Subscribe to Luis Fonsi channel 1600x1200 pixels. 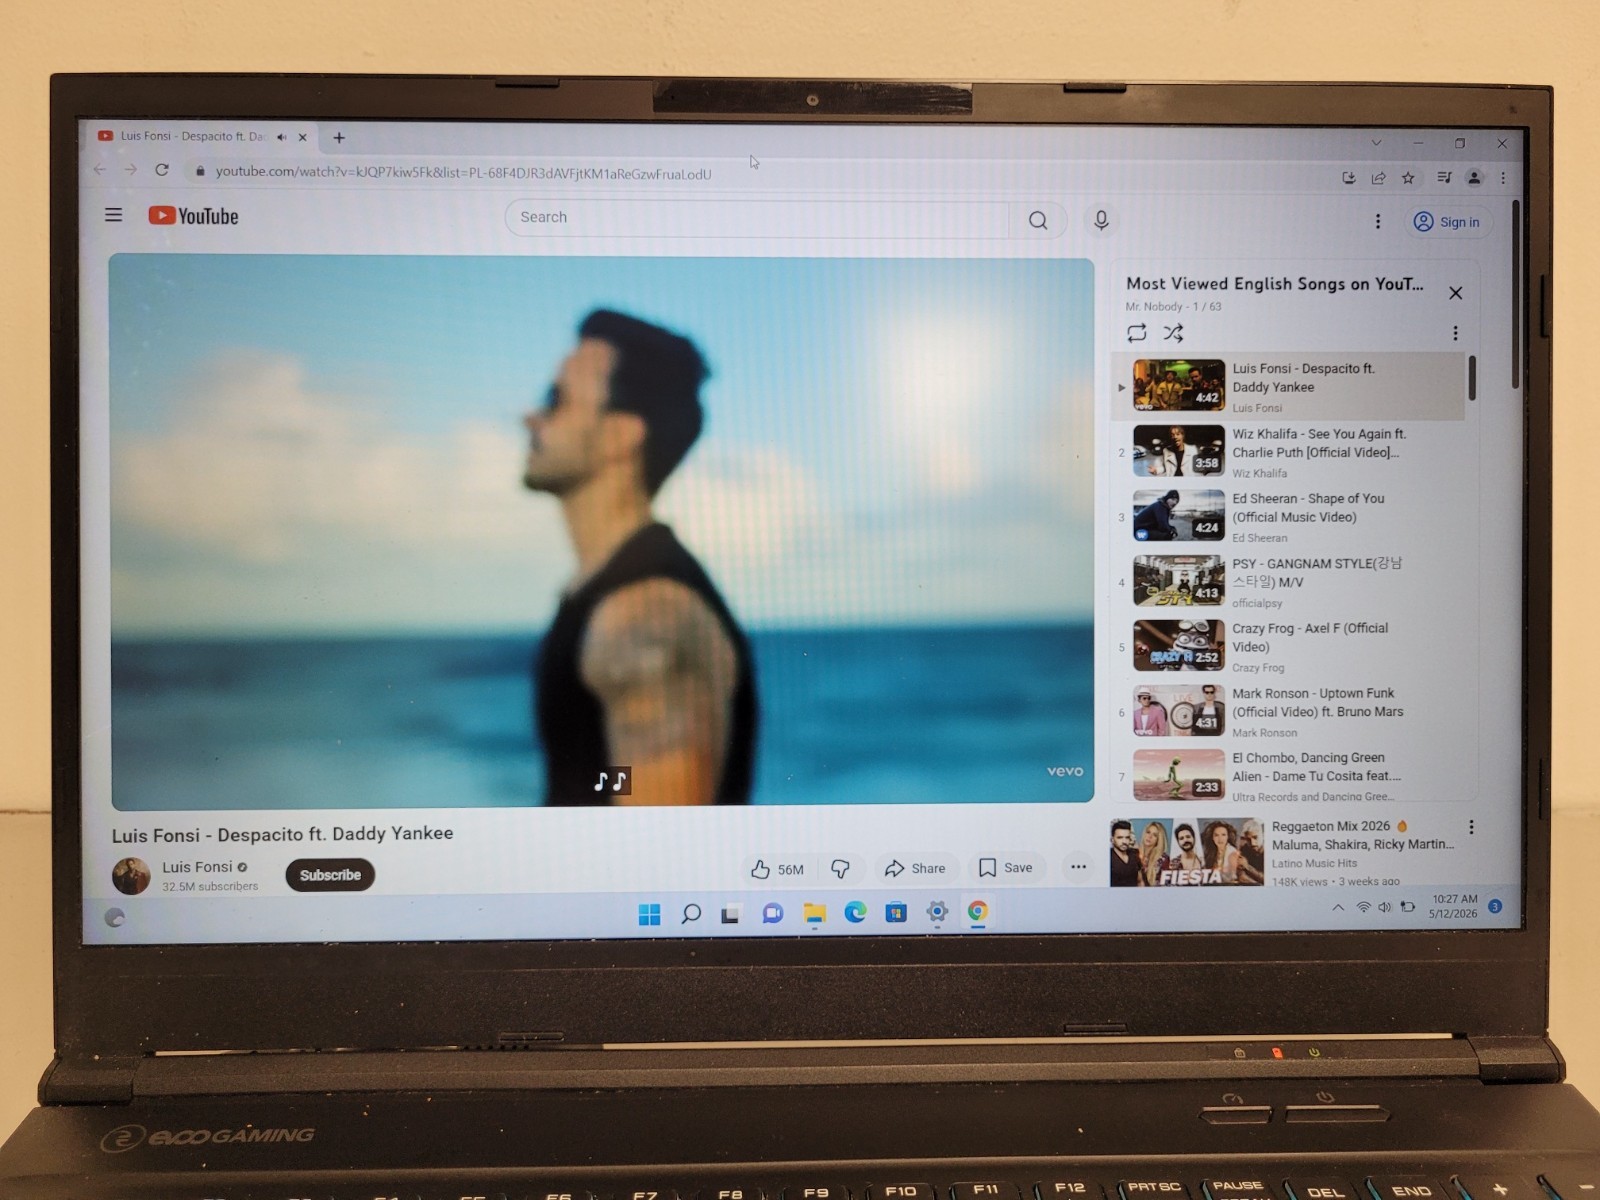coord(330,875)
